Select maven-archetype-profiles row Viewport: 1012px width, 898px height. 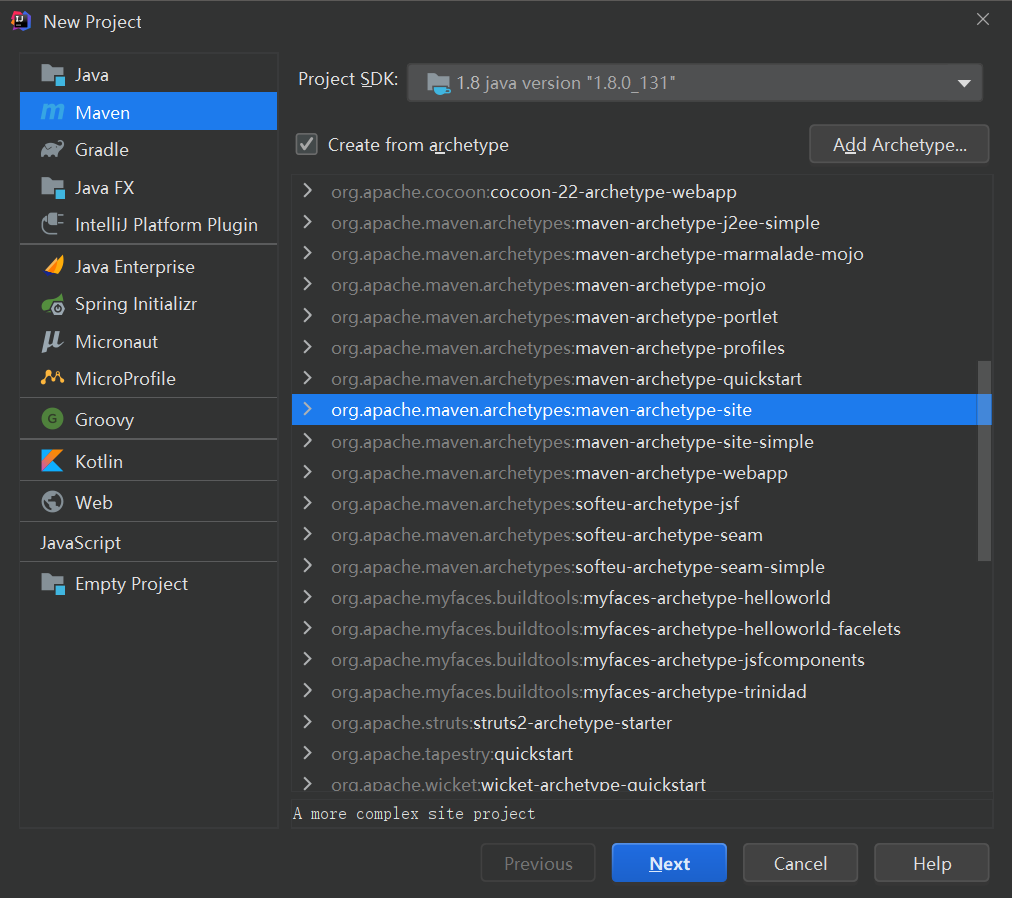coord(641,347)
